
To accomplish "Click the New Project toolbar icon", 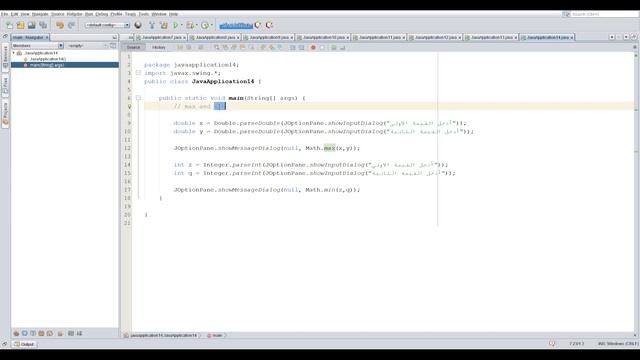I will pyautogui.click(x=20, y=25).
